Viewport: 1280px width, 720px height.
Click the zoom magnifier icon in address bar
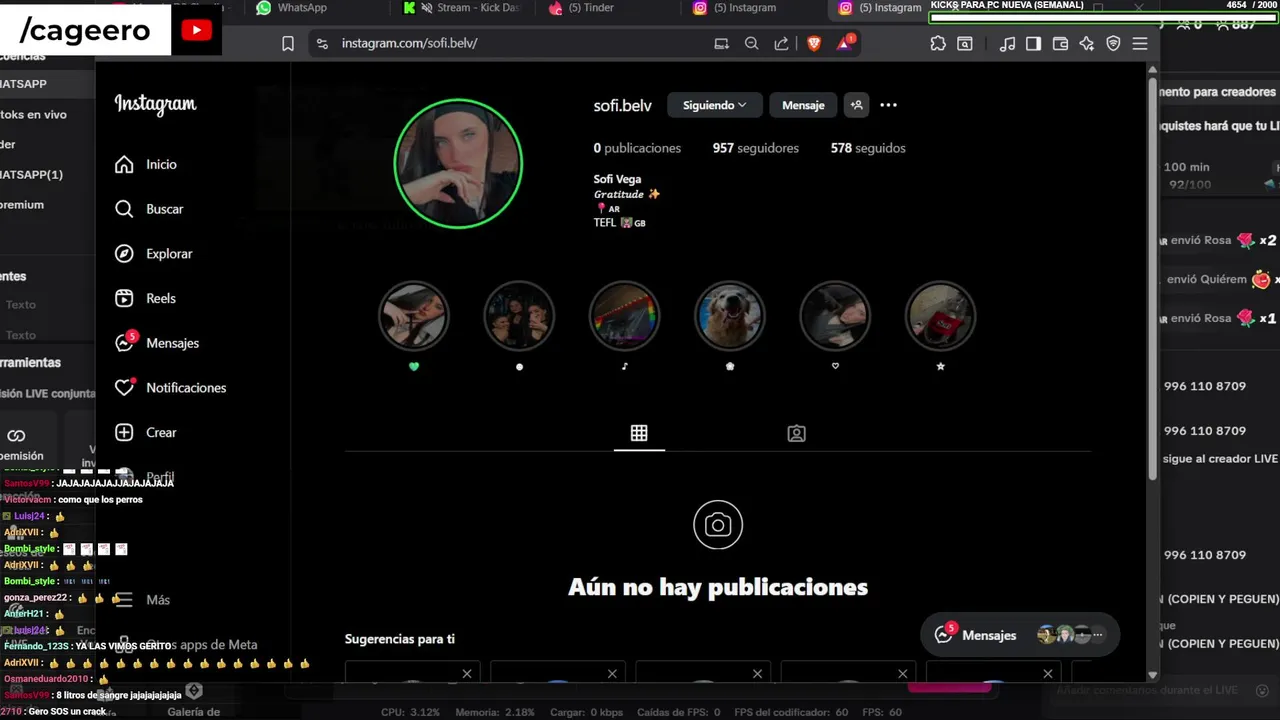coord(752,44)
